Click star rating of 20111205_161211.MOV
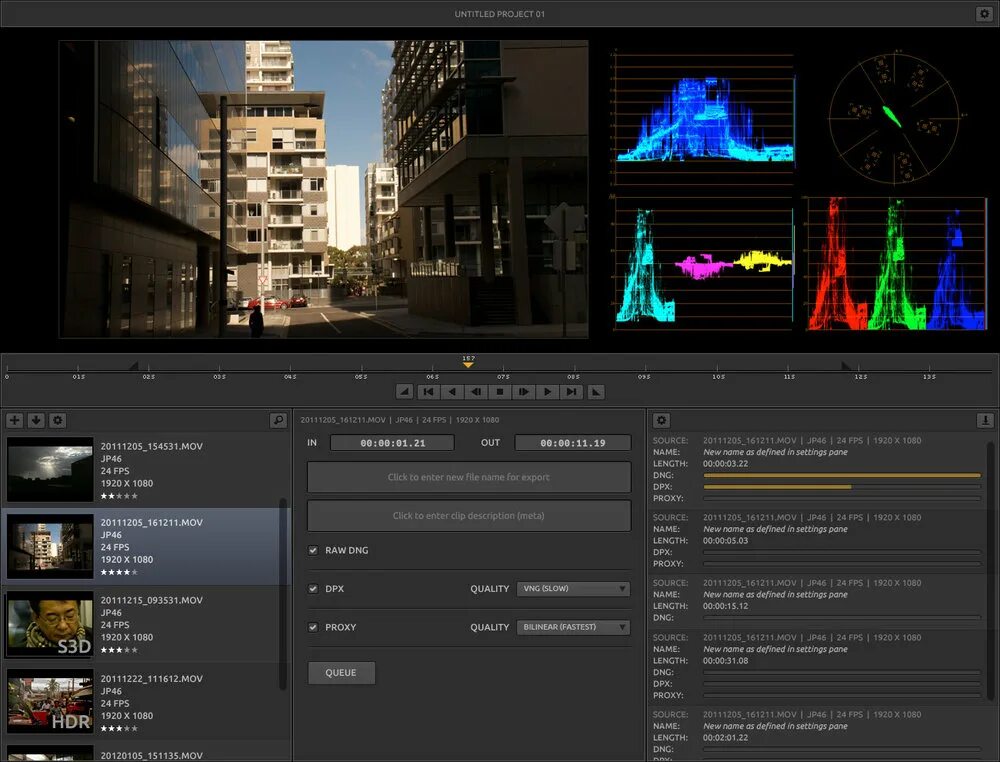This screenshot has width=1000, height=762. (x=119, y=572)
